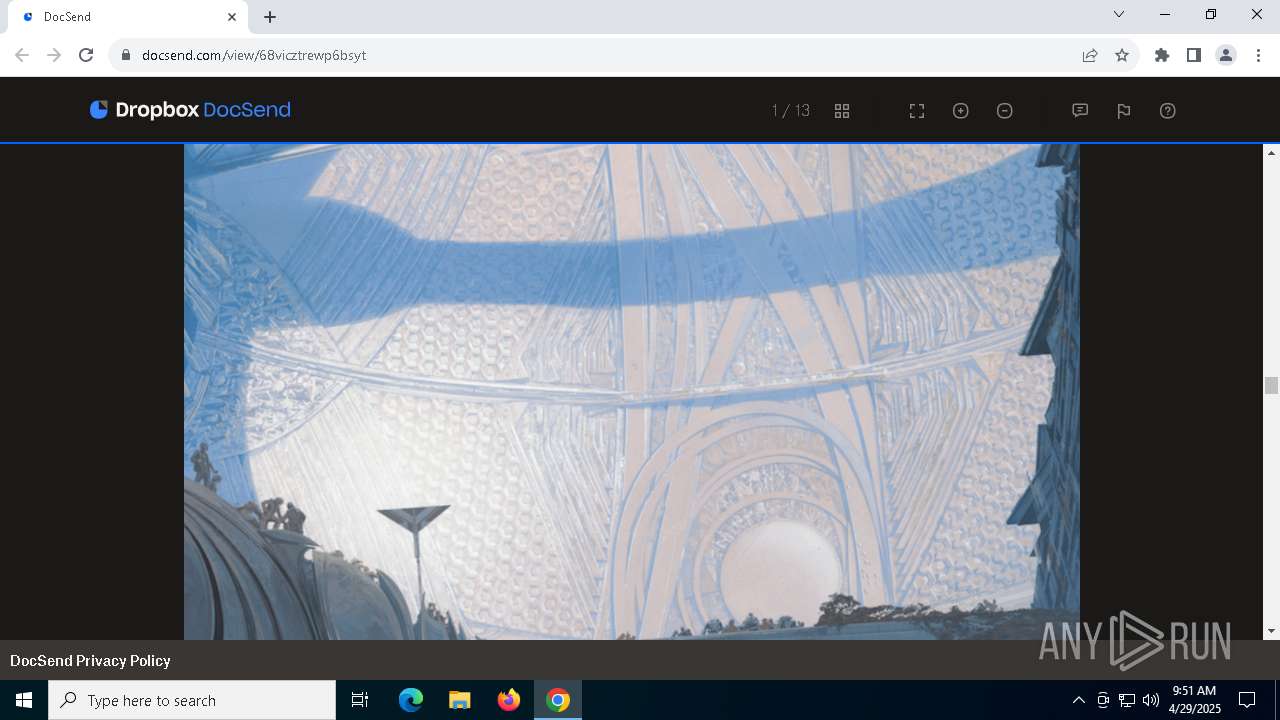Go back in browser history
The width and height of the screenshot is (1280, 720).
click(22, 55)
